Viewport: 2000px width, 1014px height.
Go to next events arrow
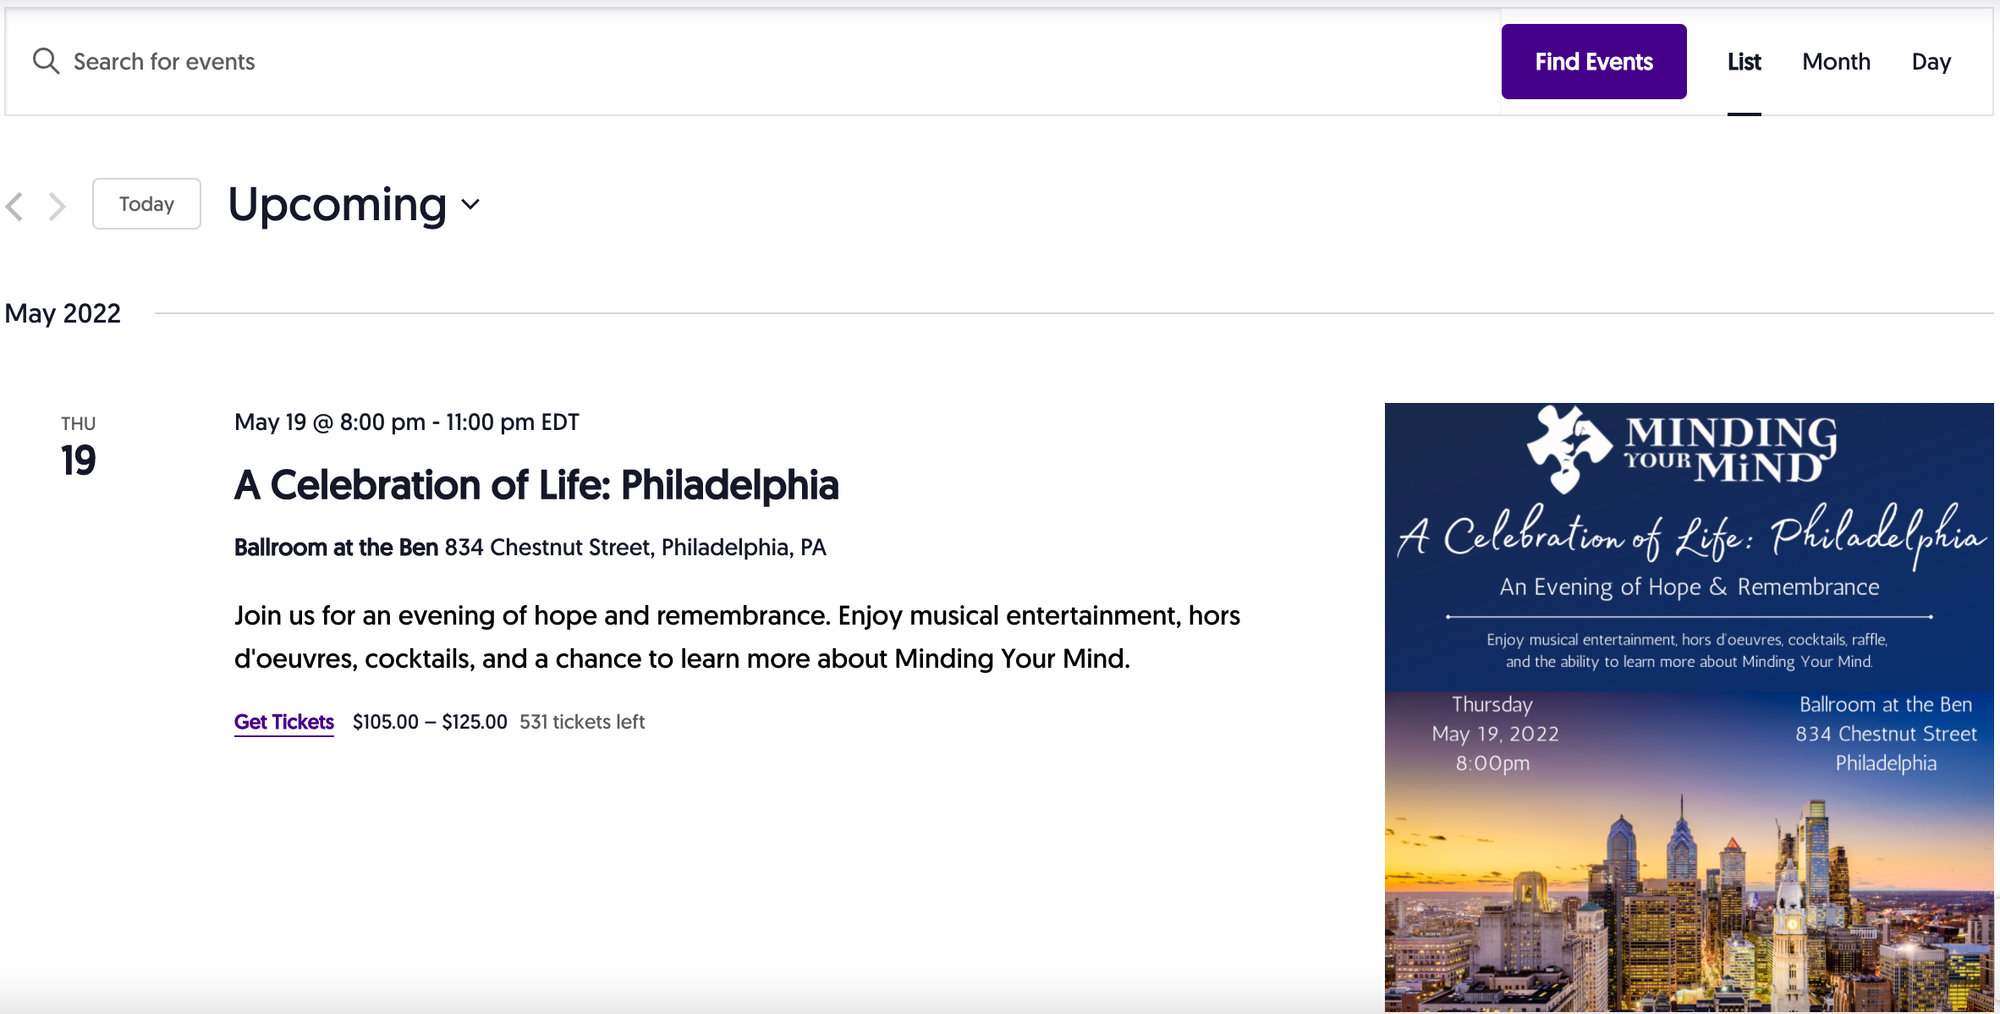click(x=57, y=206)
